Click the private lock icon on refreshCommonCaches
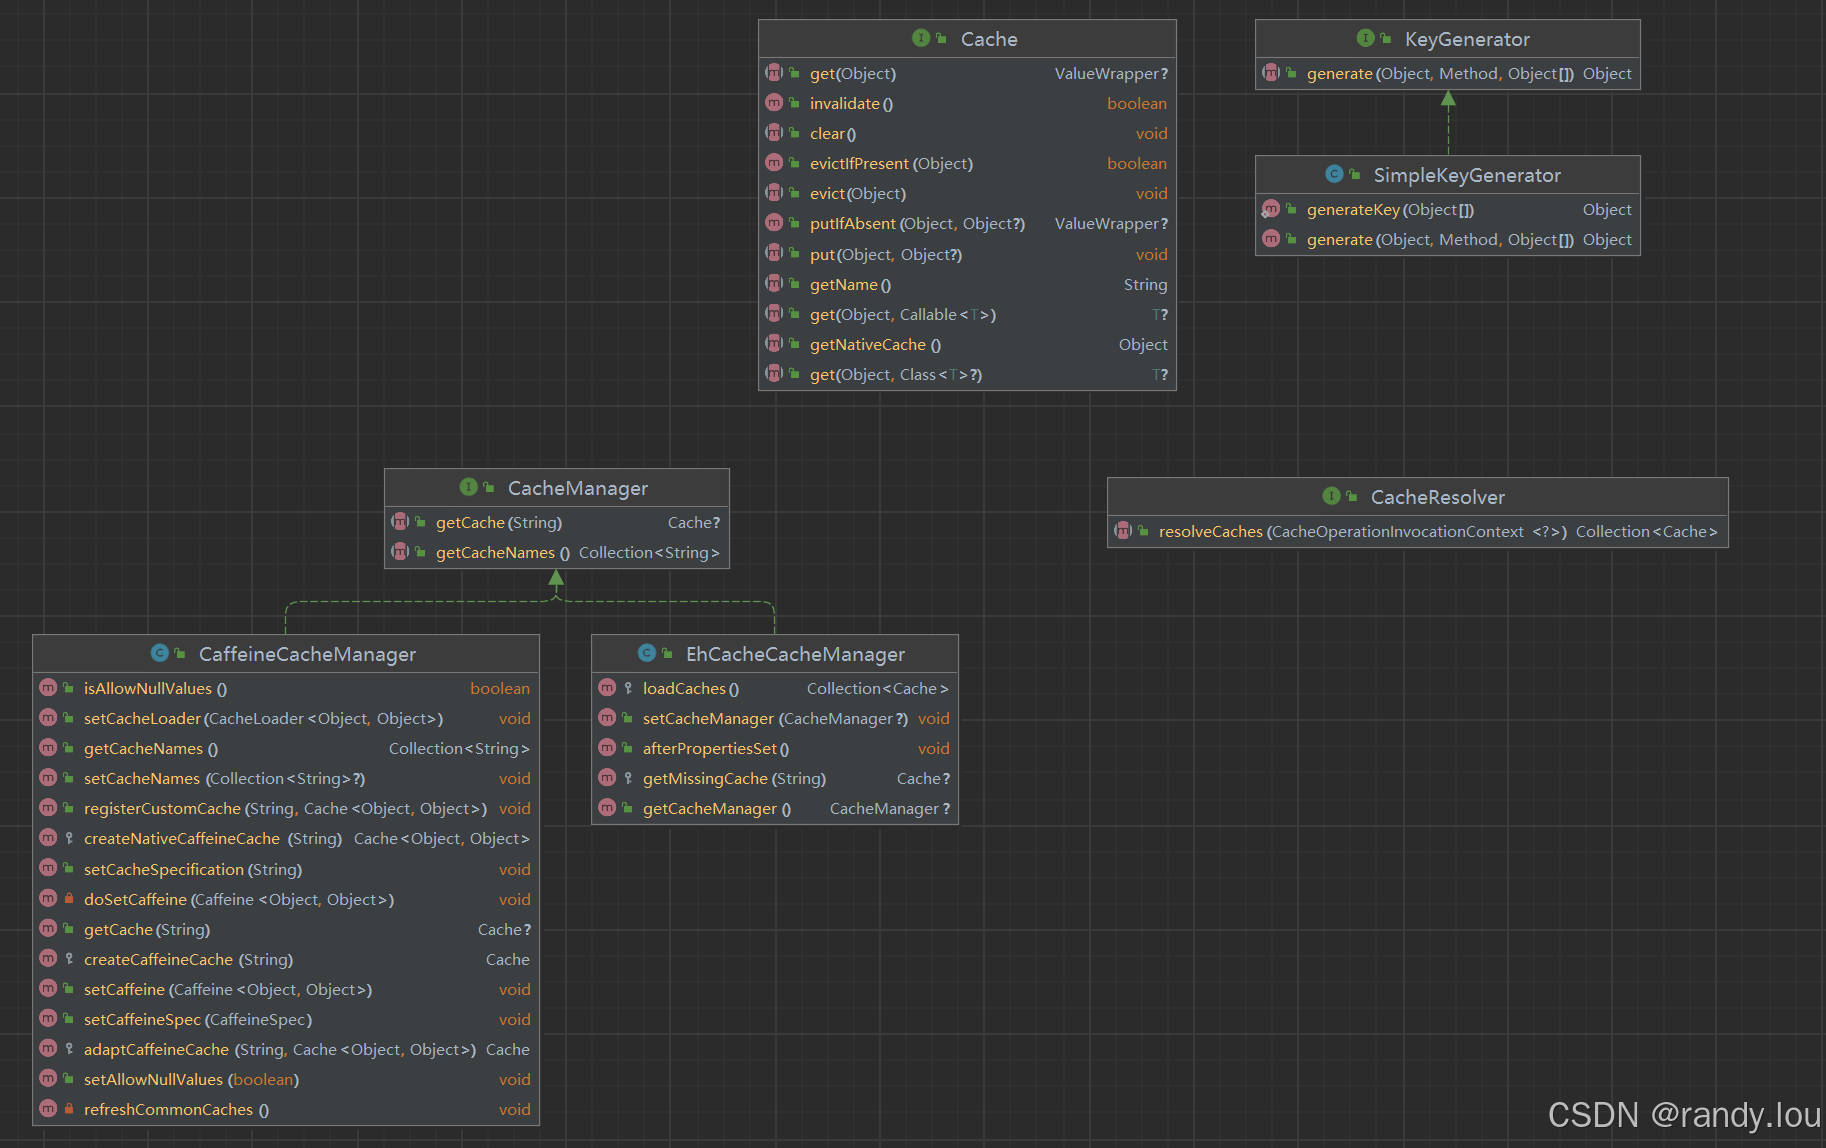Viewport: 1826px width, 1148px height. point(69,1109)
